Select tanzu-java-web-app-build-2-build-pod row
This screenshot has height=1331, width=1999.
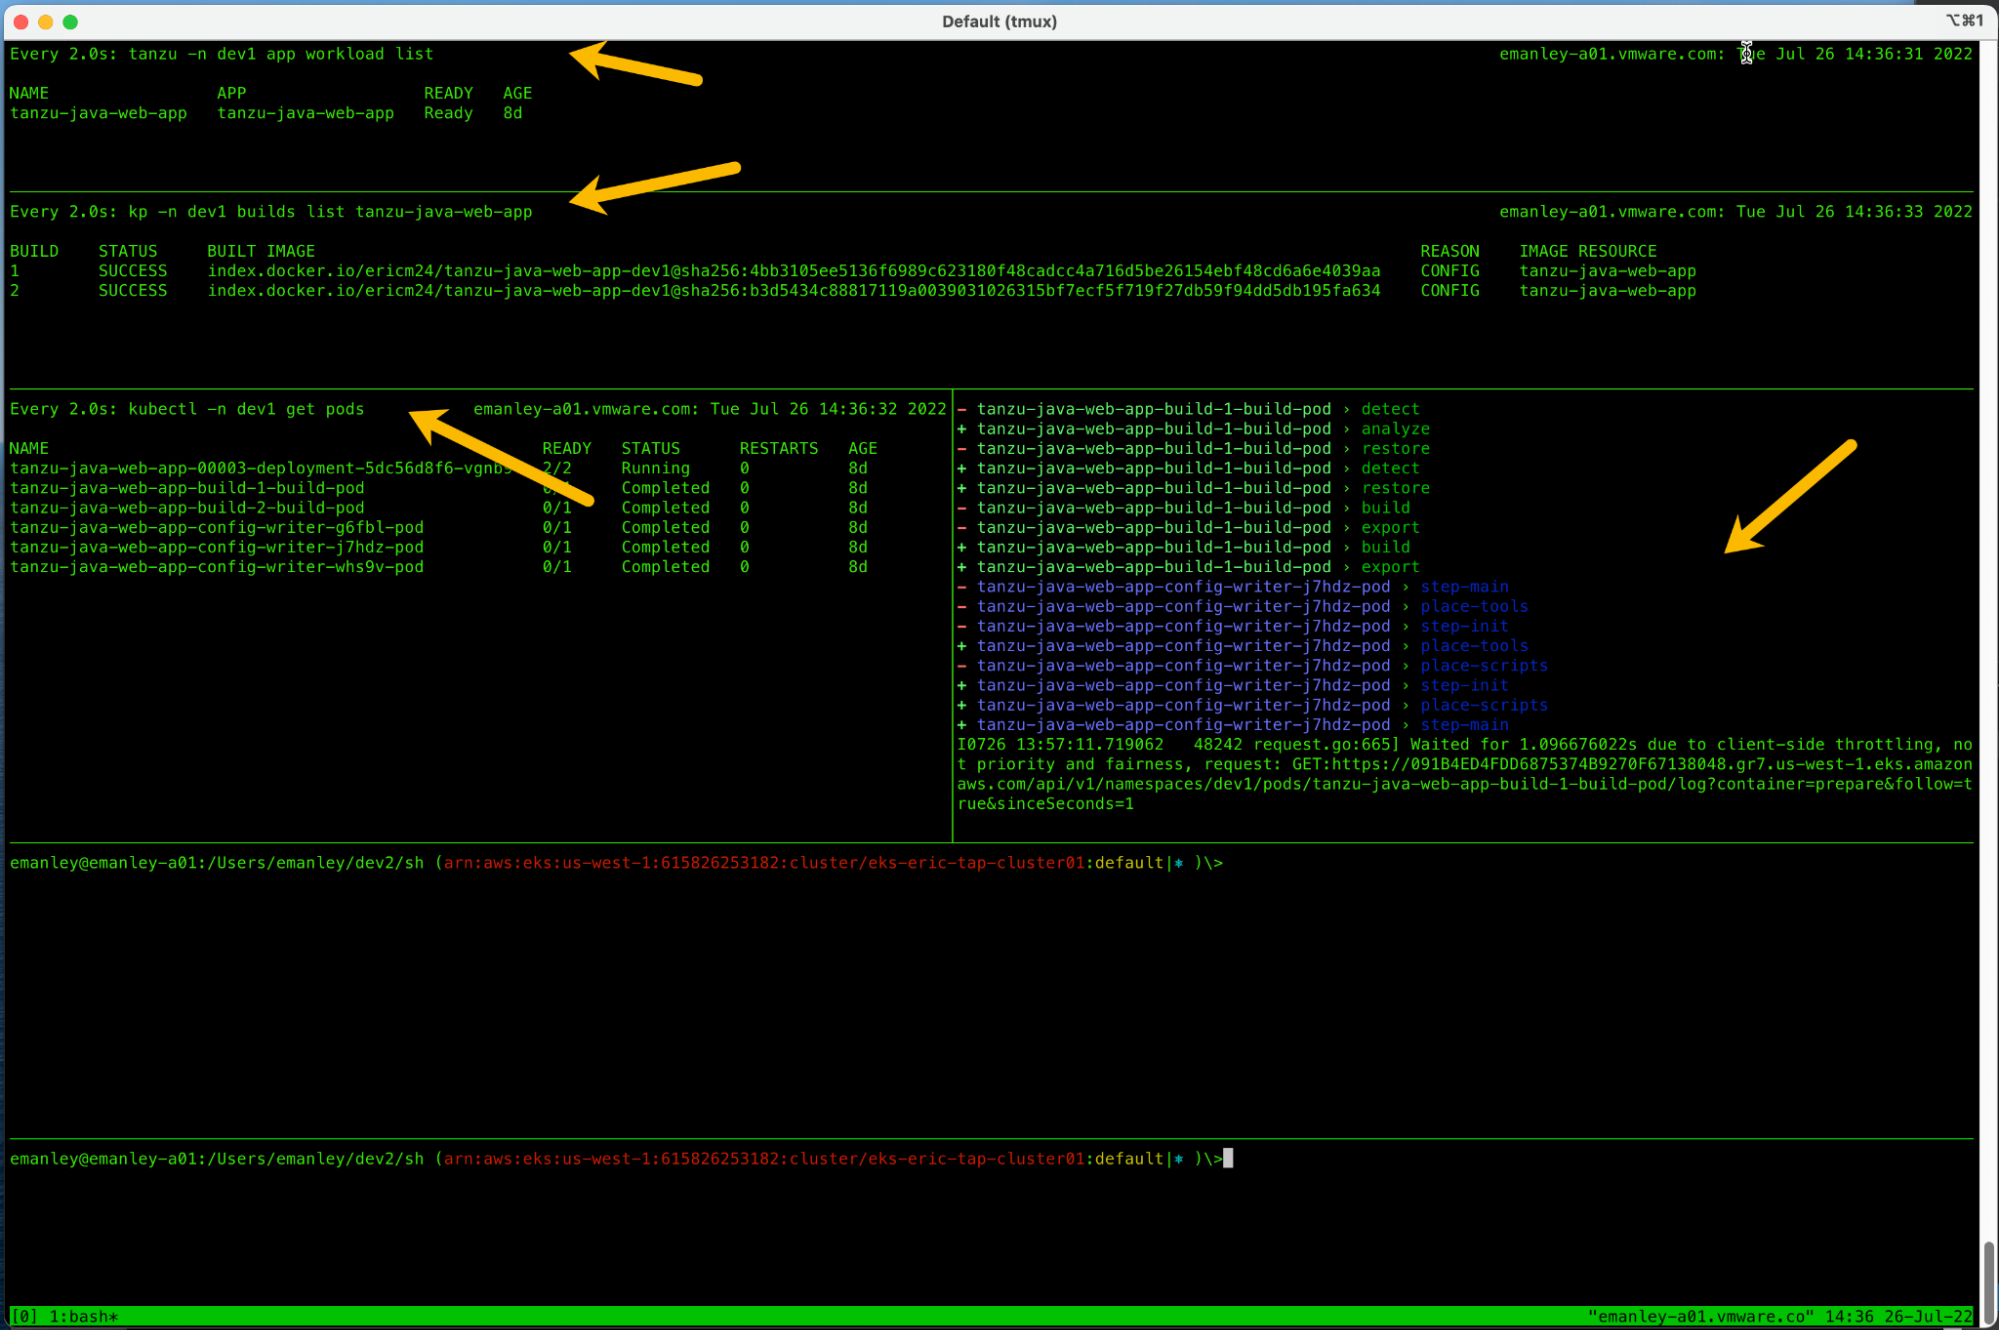tap(187, 508)
